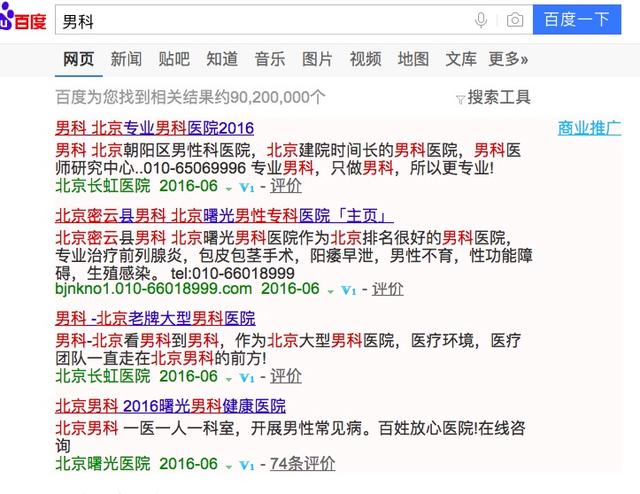Click the 商业推广 link
Image resolution: width=640 pixels, height=494 pixels.
click(x=589, y=128)
